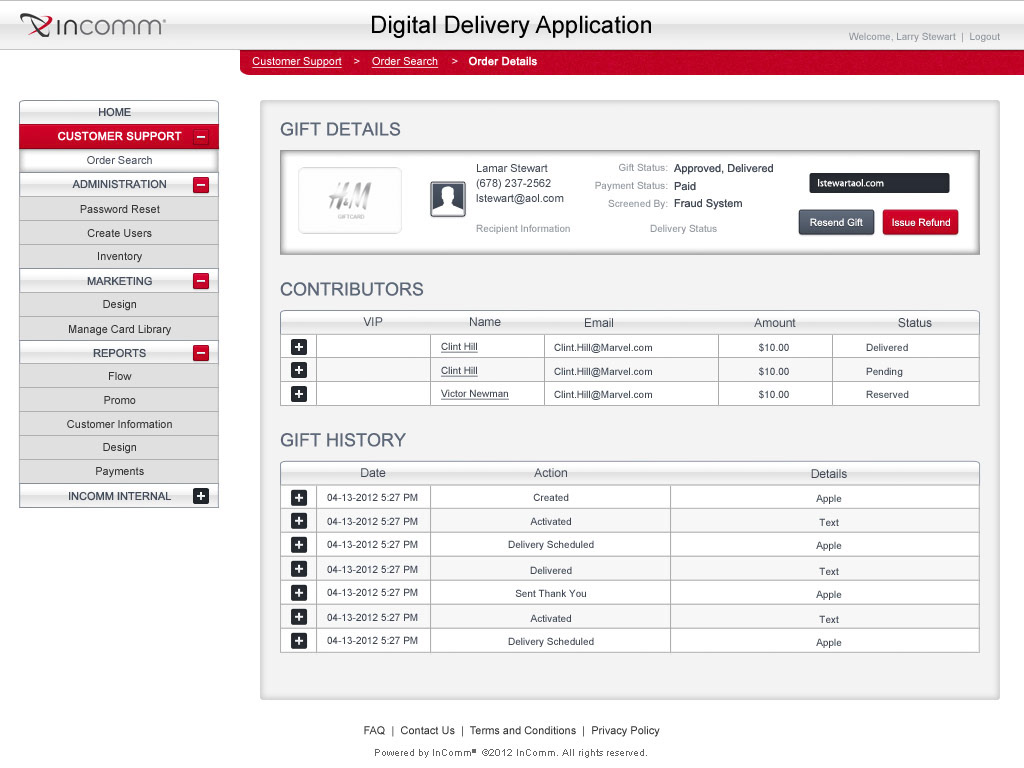Click the Issue Refund button
Screen dimensions: 1024x768
(920, 222)
